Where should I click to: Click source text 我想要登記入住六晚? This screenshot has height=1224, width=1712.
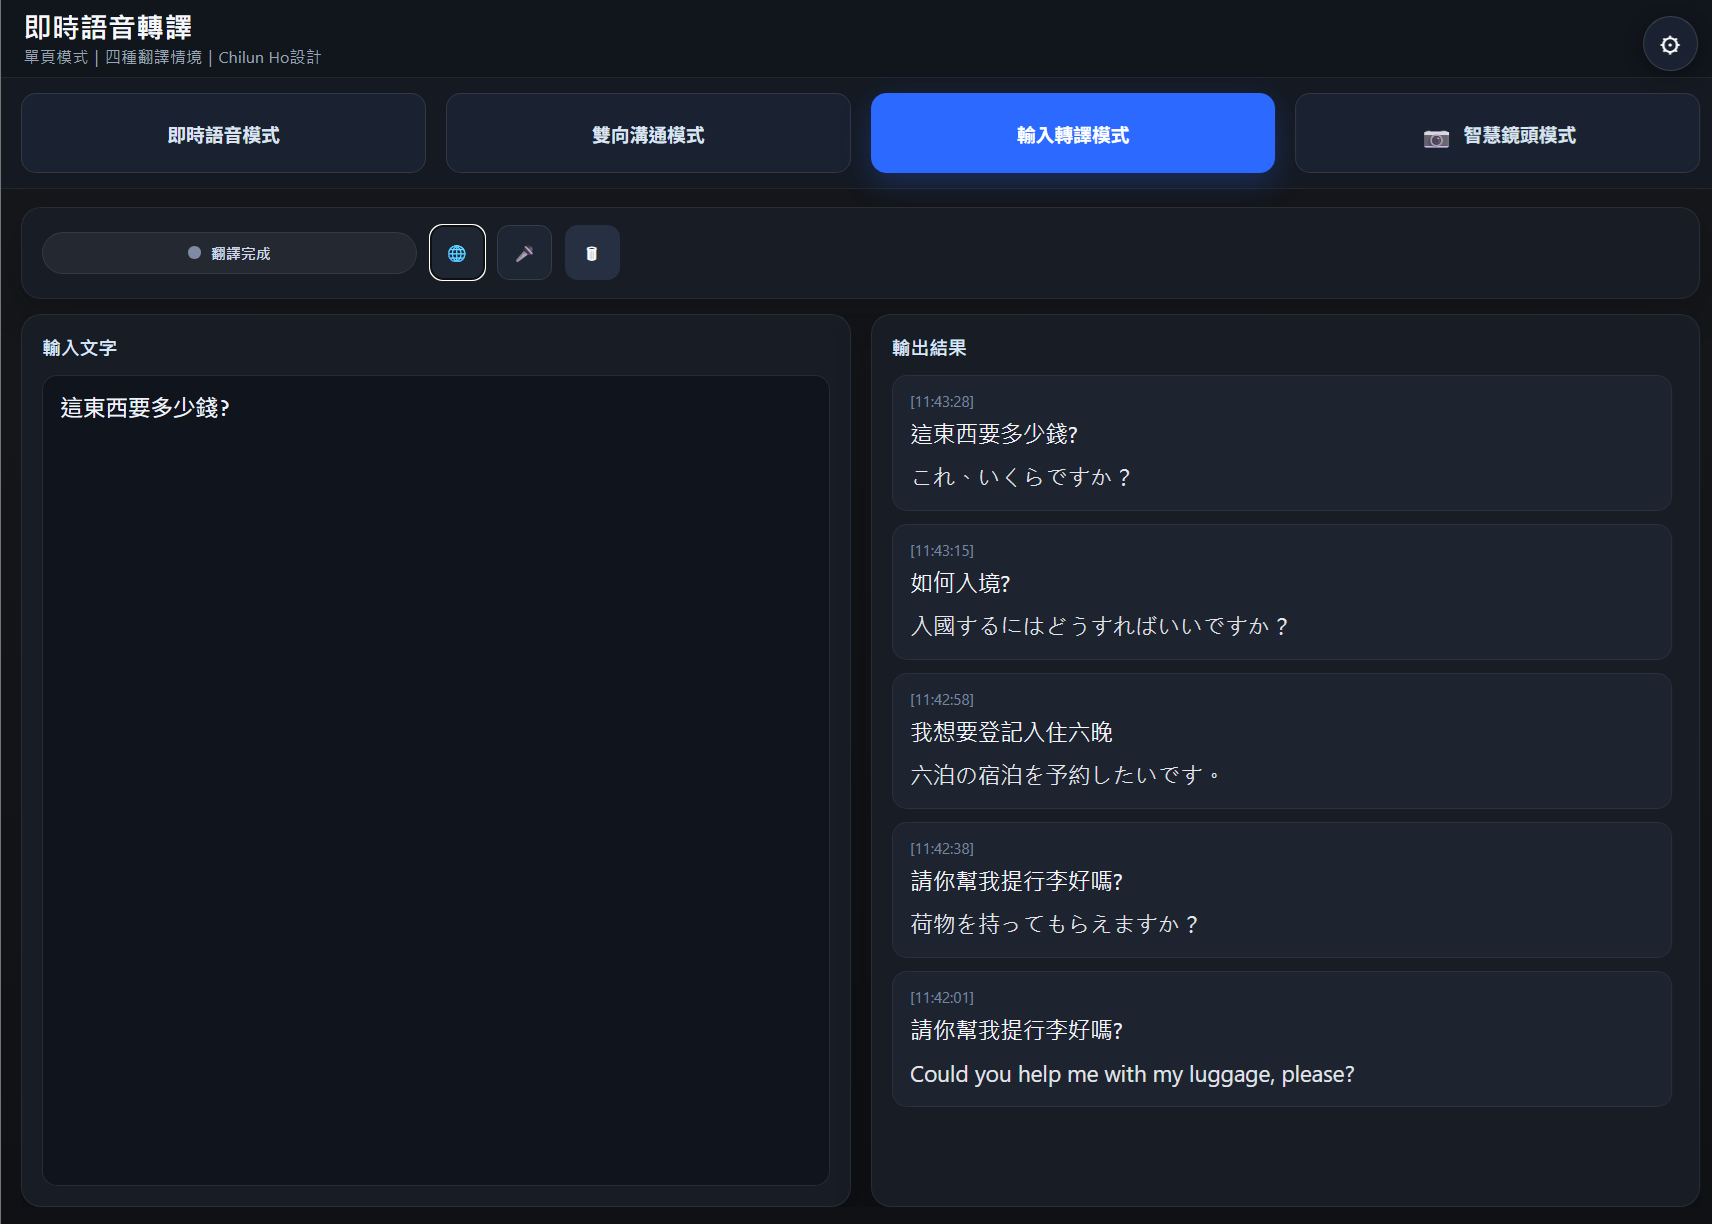1011,732
